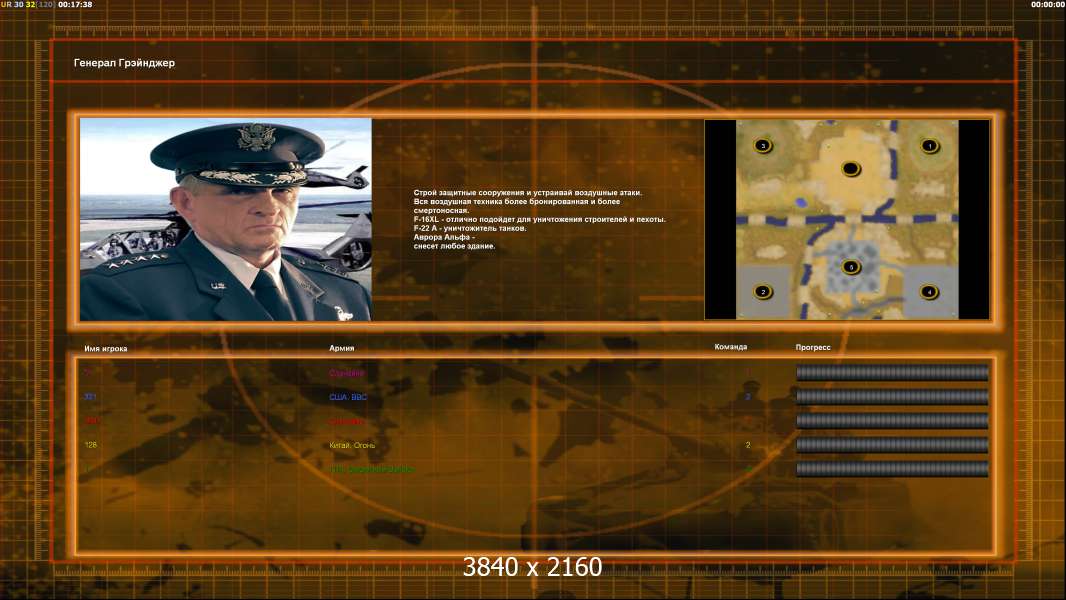1066x600 pixels.
Task: Click the blue 'США. ВВС' army entry
Action: coord(347,397)
